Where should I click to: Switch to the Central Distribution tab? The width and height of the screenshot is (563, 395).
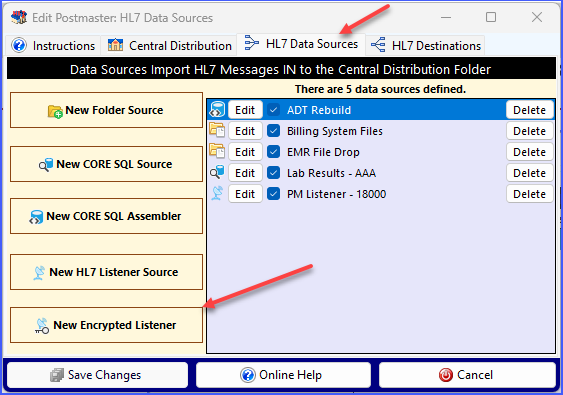[169, 46]
